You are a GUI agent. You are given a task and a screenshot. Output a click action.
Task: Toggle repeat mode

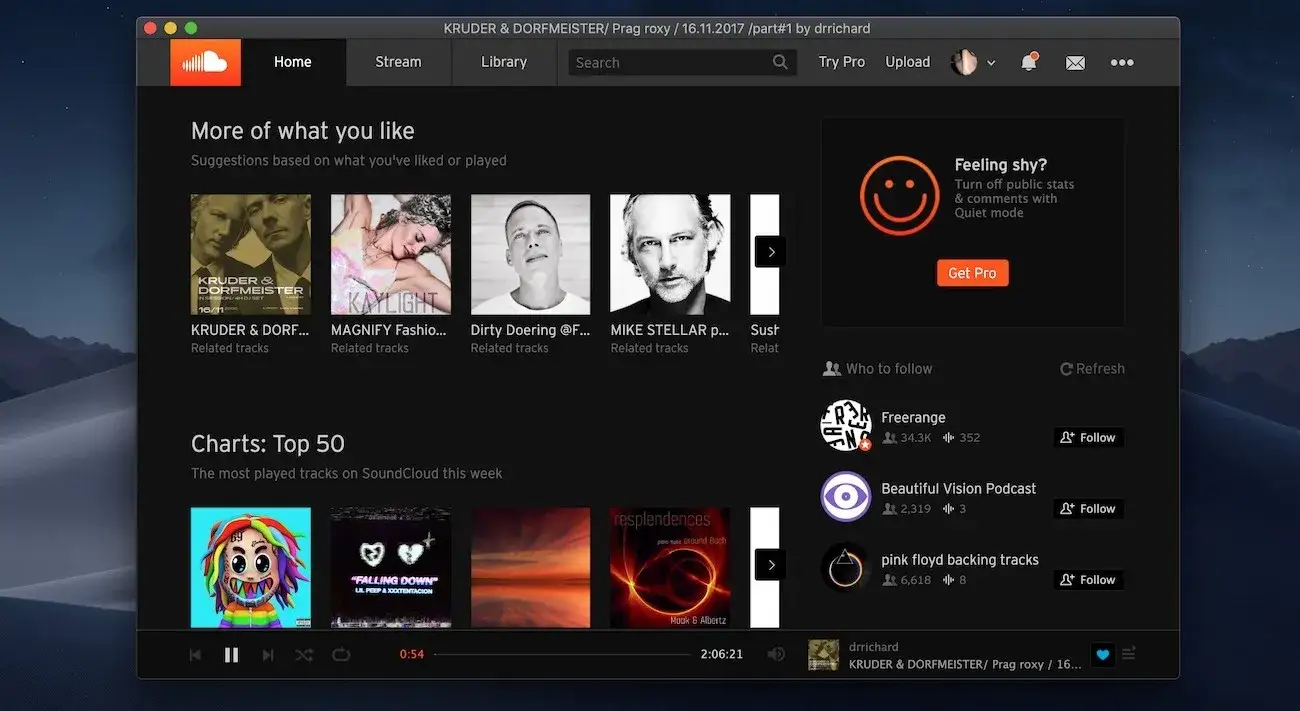[341, 655]
